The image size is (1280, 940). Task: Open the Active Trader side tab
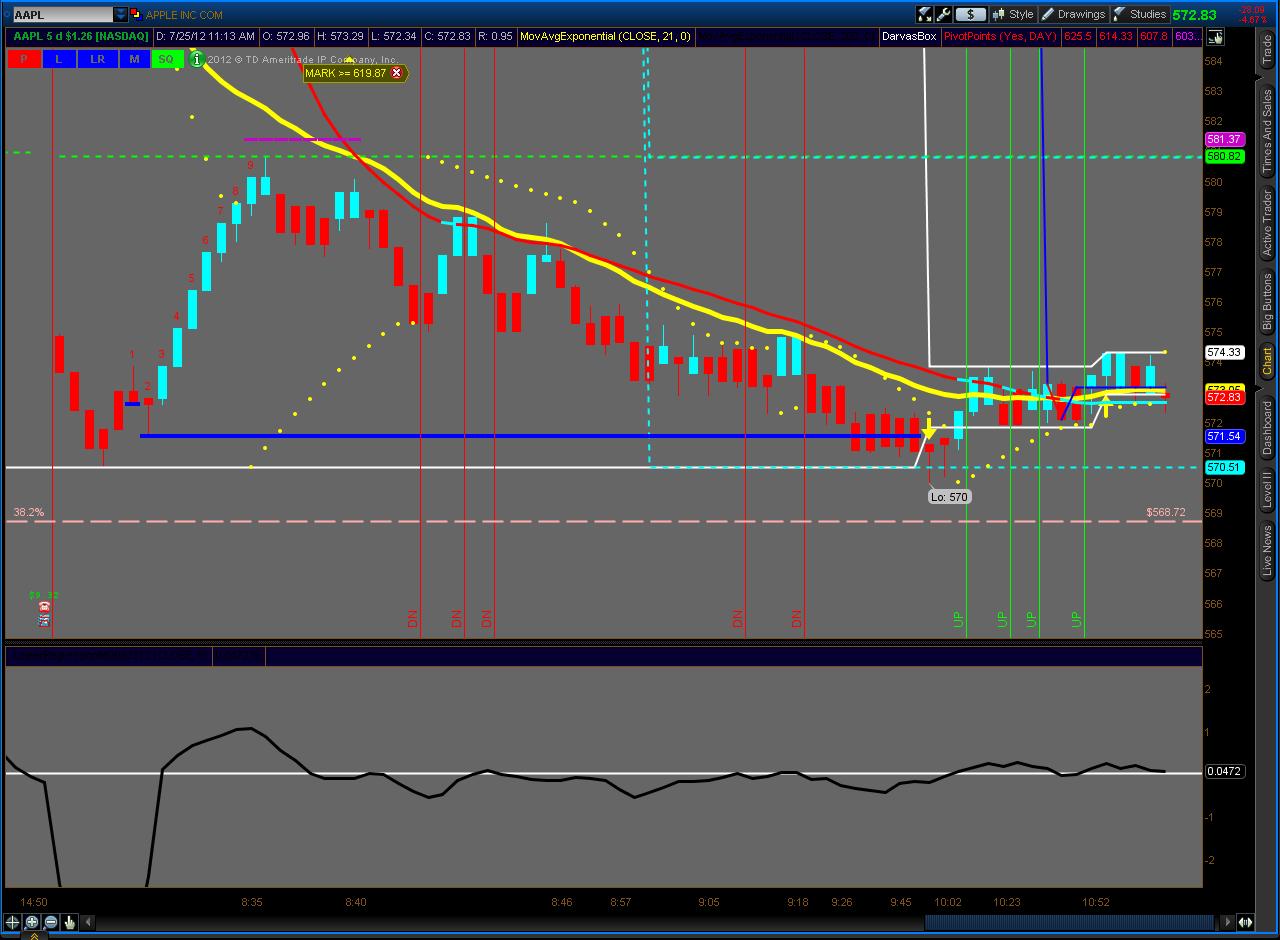point(1267,222)
